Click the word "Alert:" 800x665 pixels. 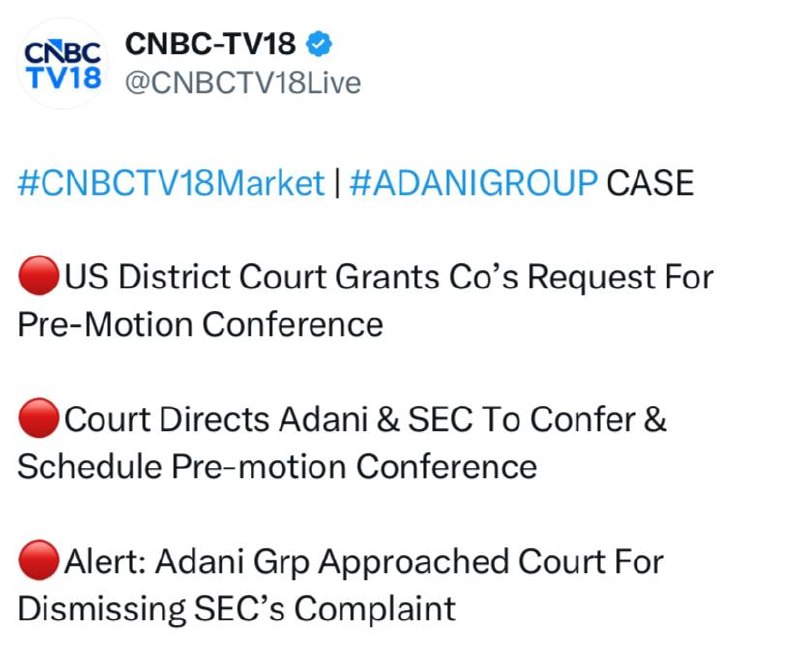pos(109,563)
